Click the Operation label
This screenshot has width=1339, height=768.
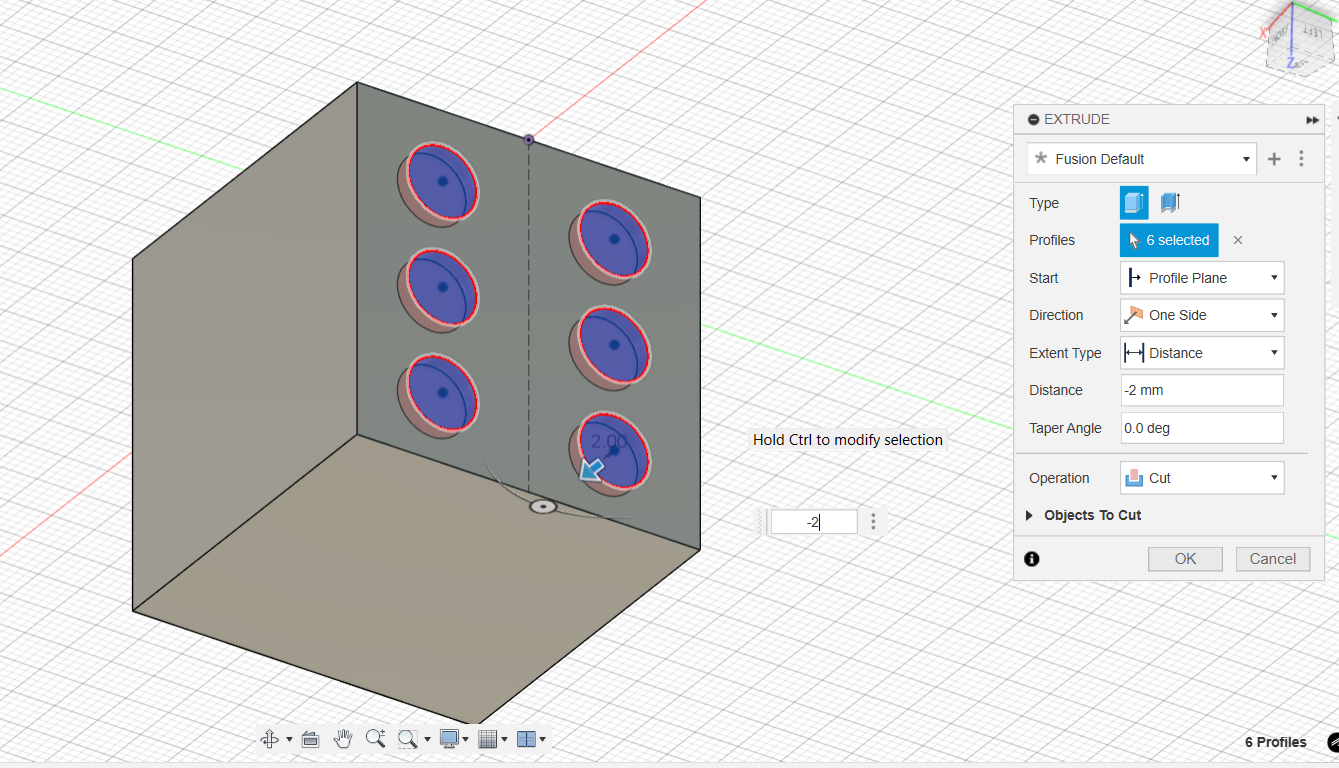click(1059, 478)
